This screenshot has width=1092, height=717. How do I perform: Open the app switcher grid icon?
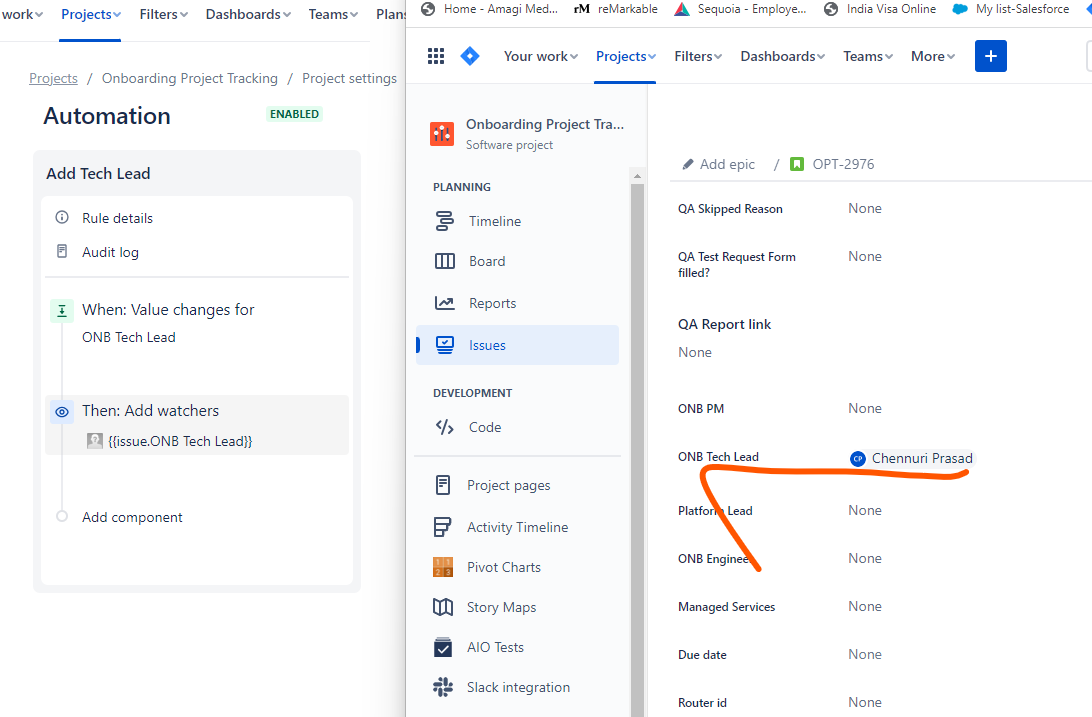coord(436,56)
